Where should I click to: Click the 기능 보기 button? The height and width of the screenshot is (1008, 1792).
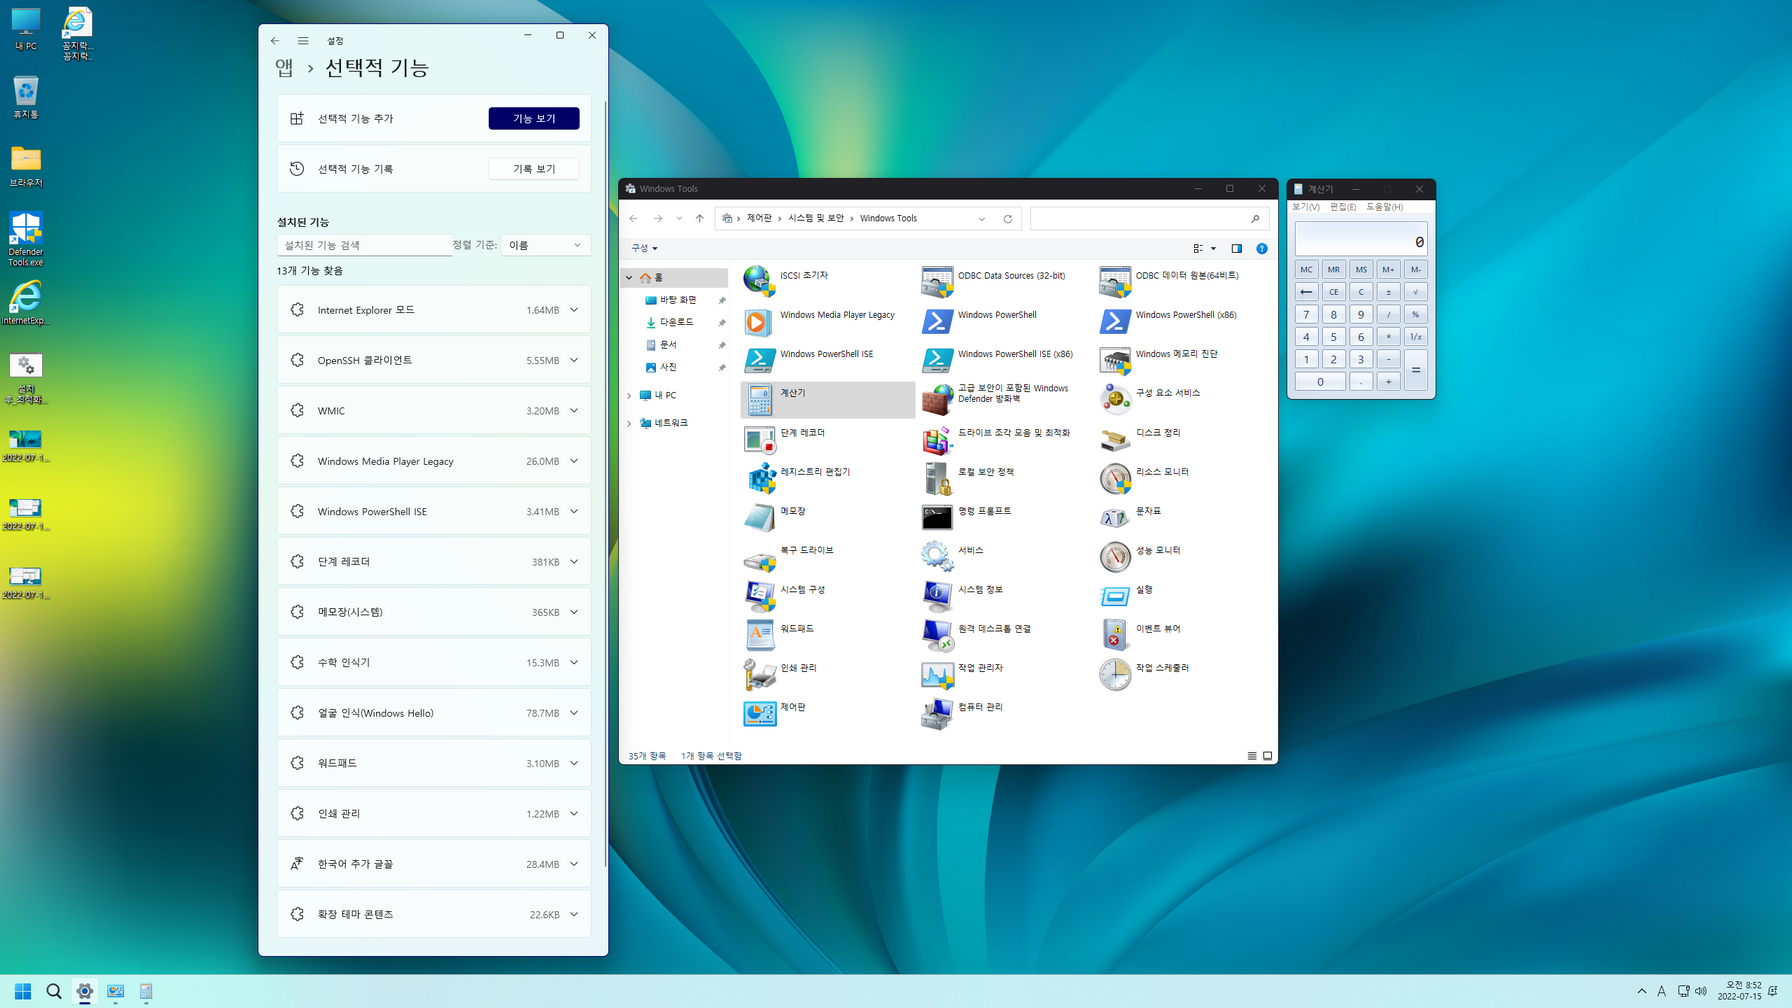pos(534,118)
